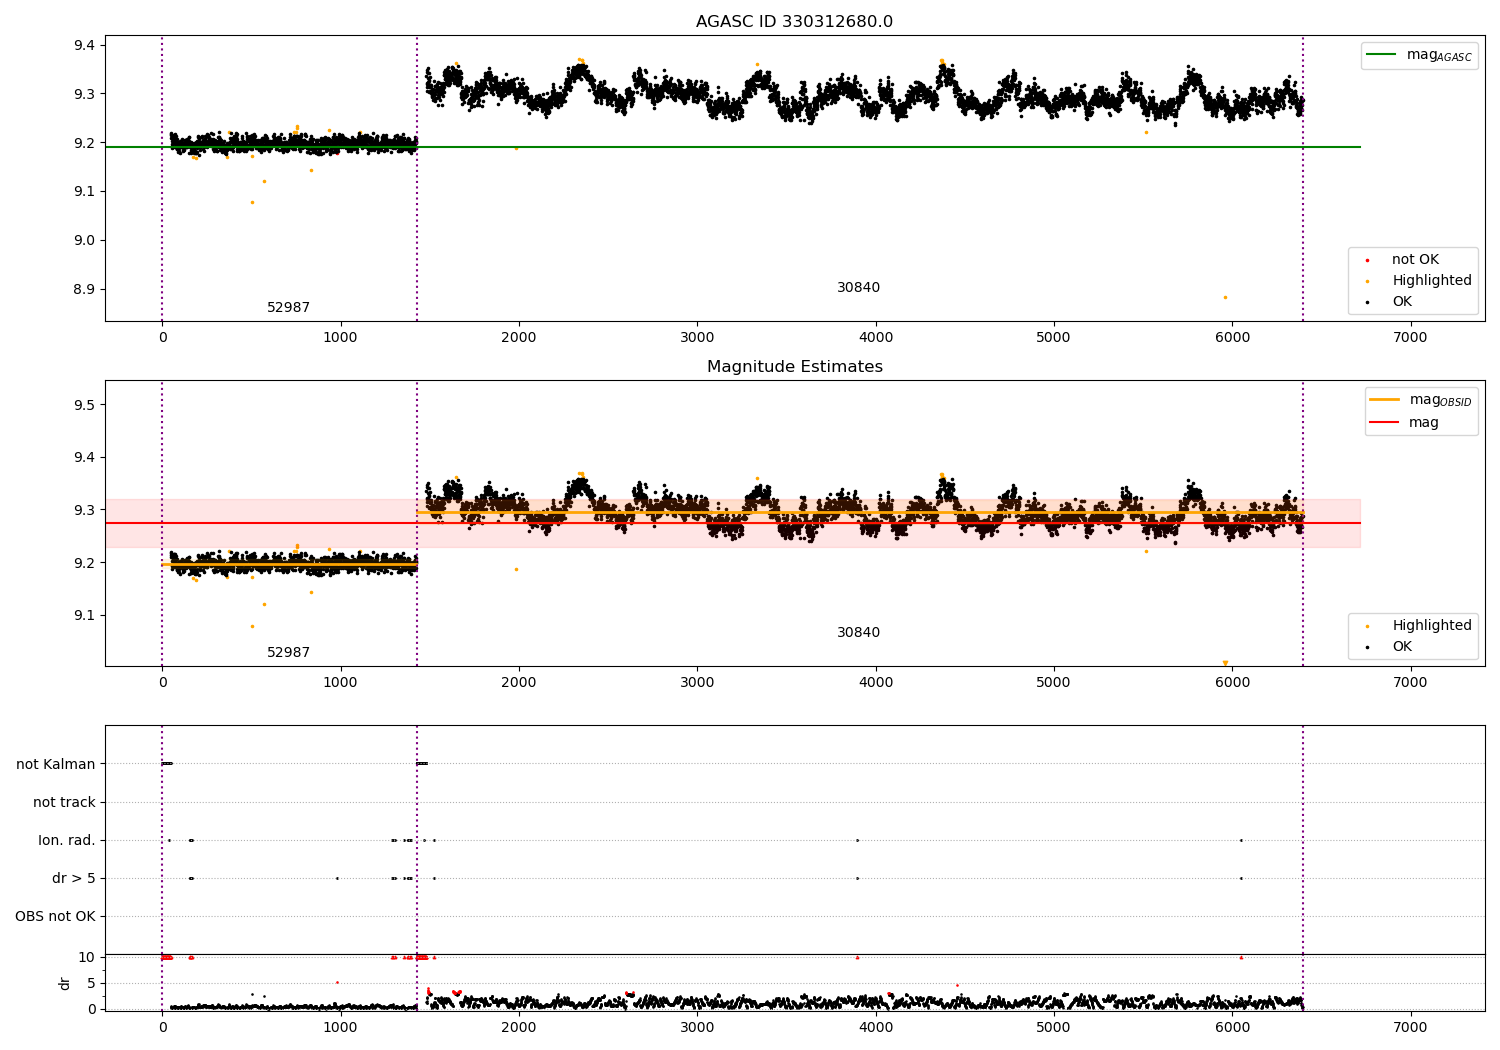Click the 5 tick on the dr axis
Viewport: 1500px width, 1050px height.
[91, 983]
